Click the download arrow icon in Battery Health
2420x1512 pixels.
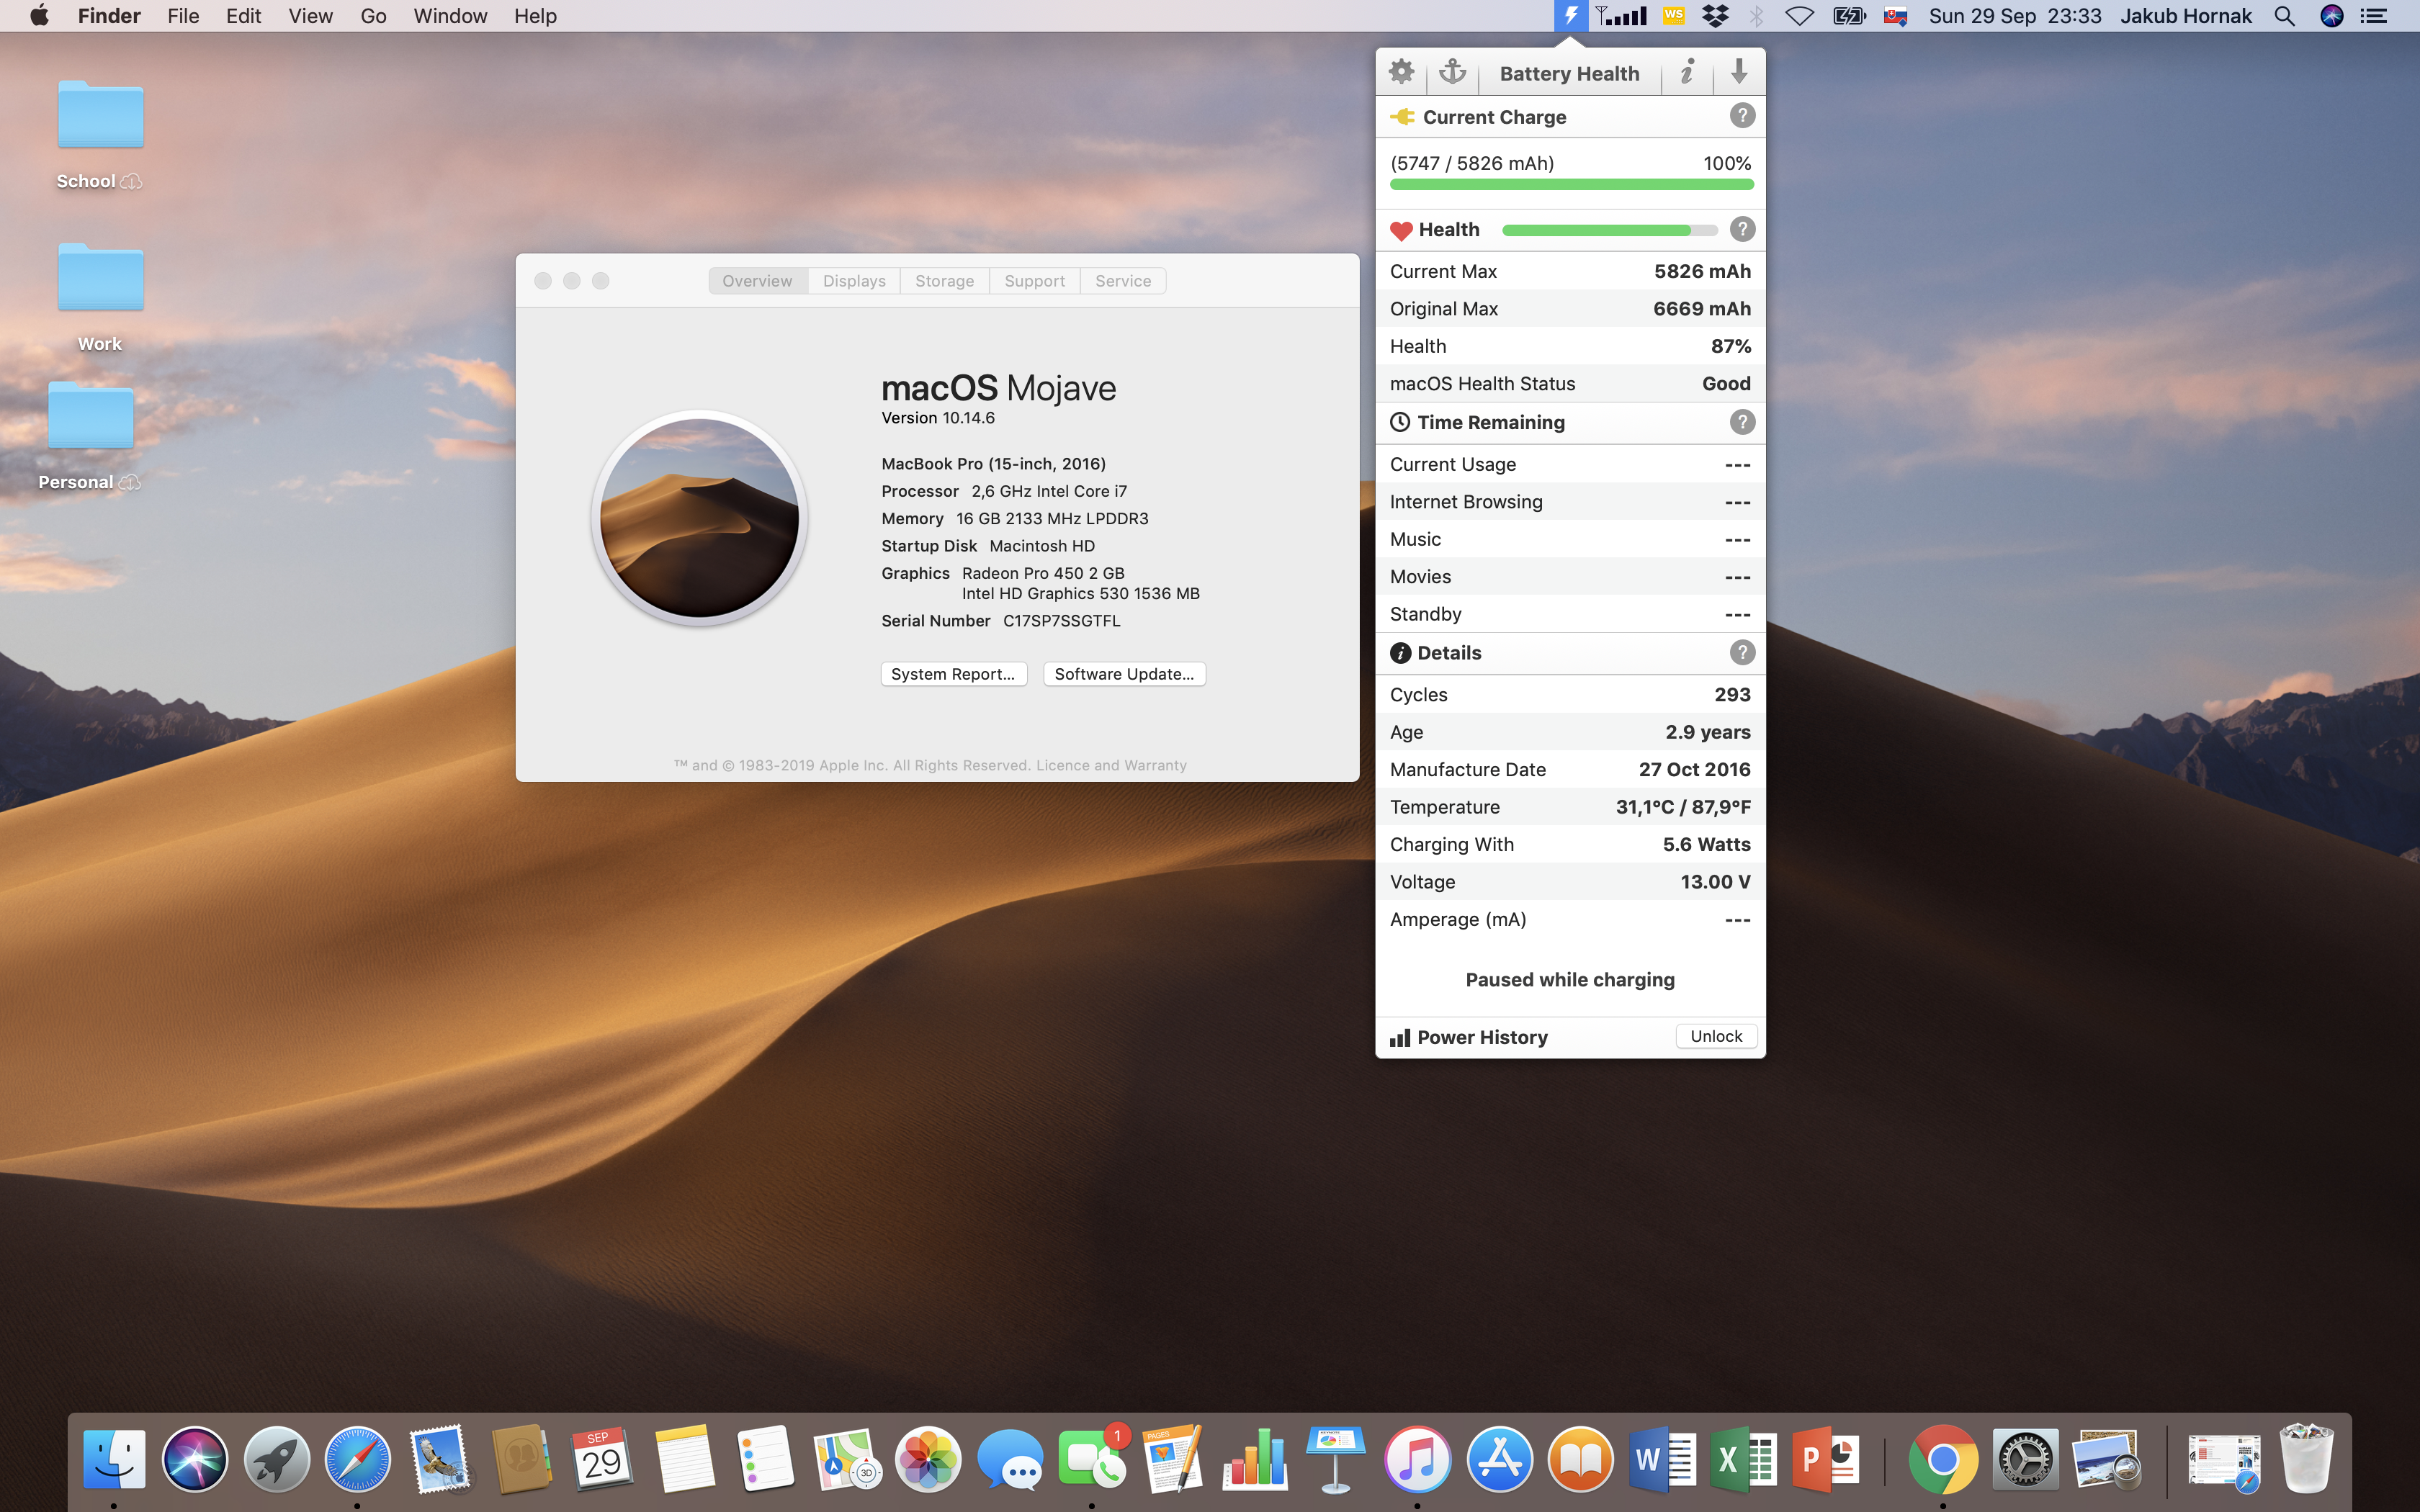[1739, 72]
